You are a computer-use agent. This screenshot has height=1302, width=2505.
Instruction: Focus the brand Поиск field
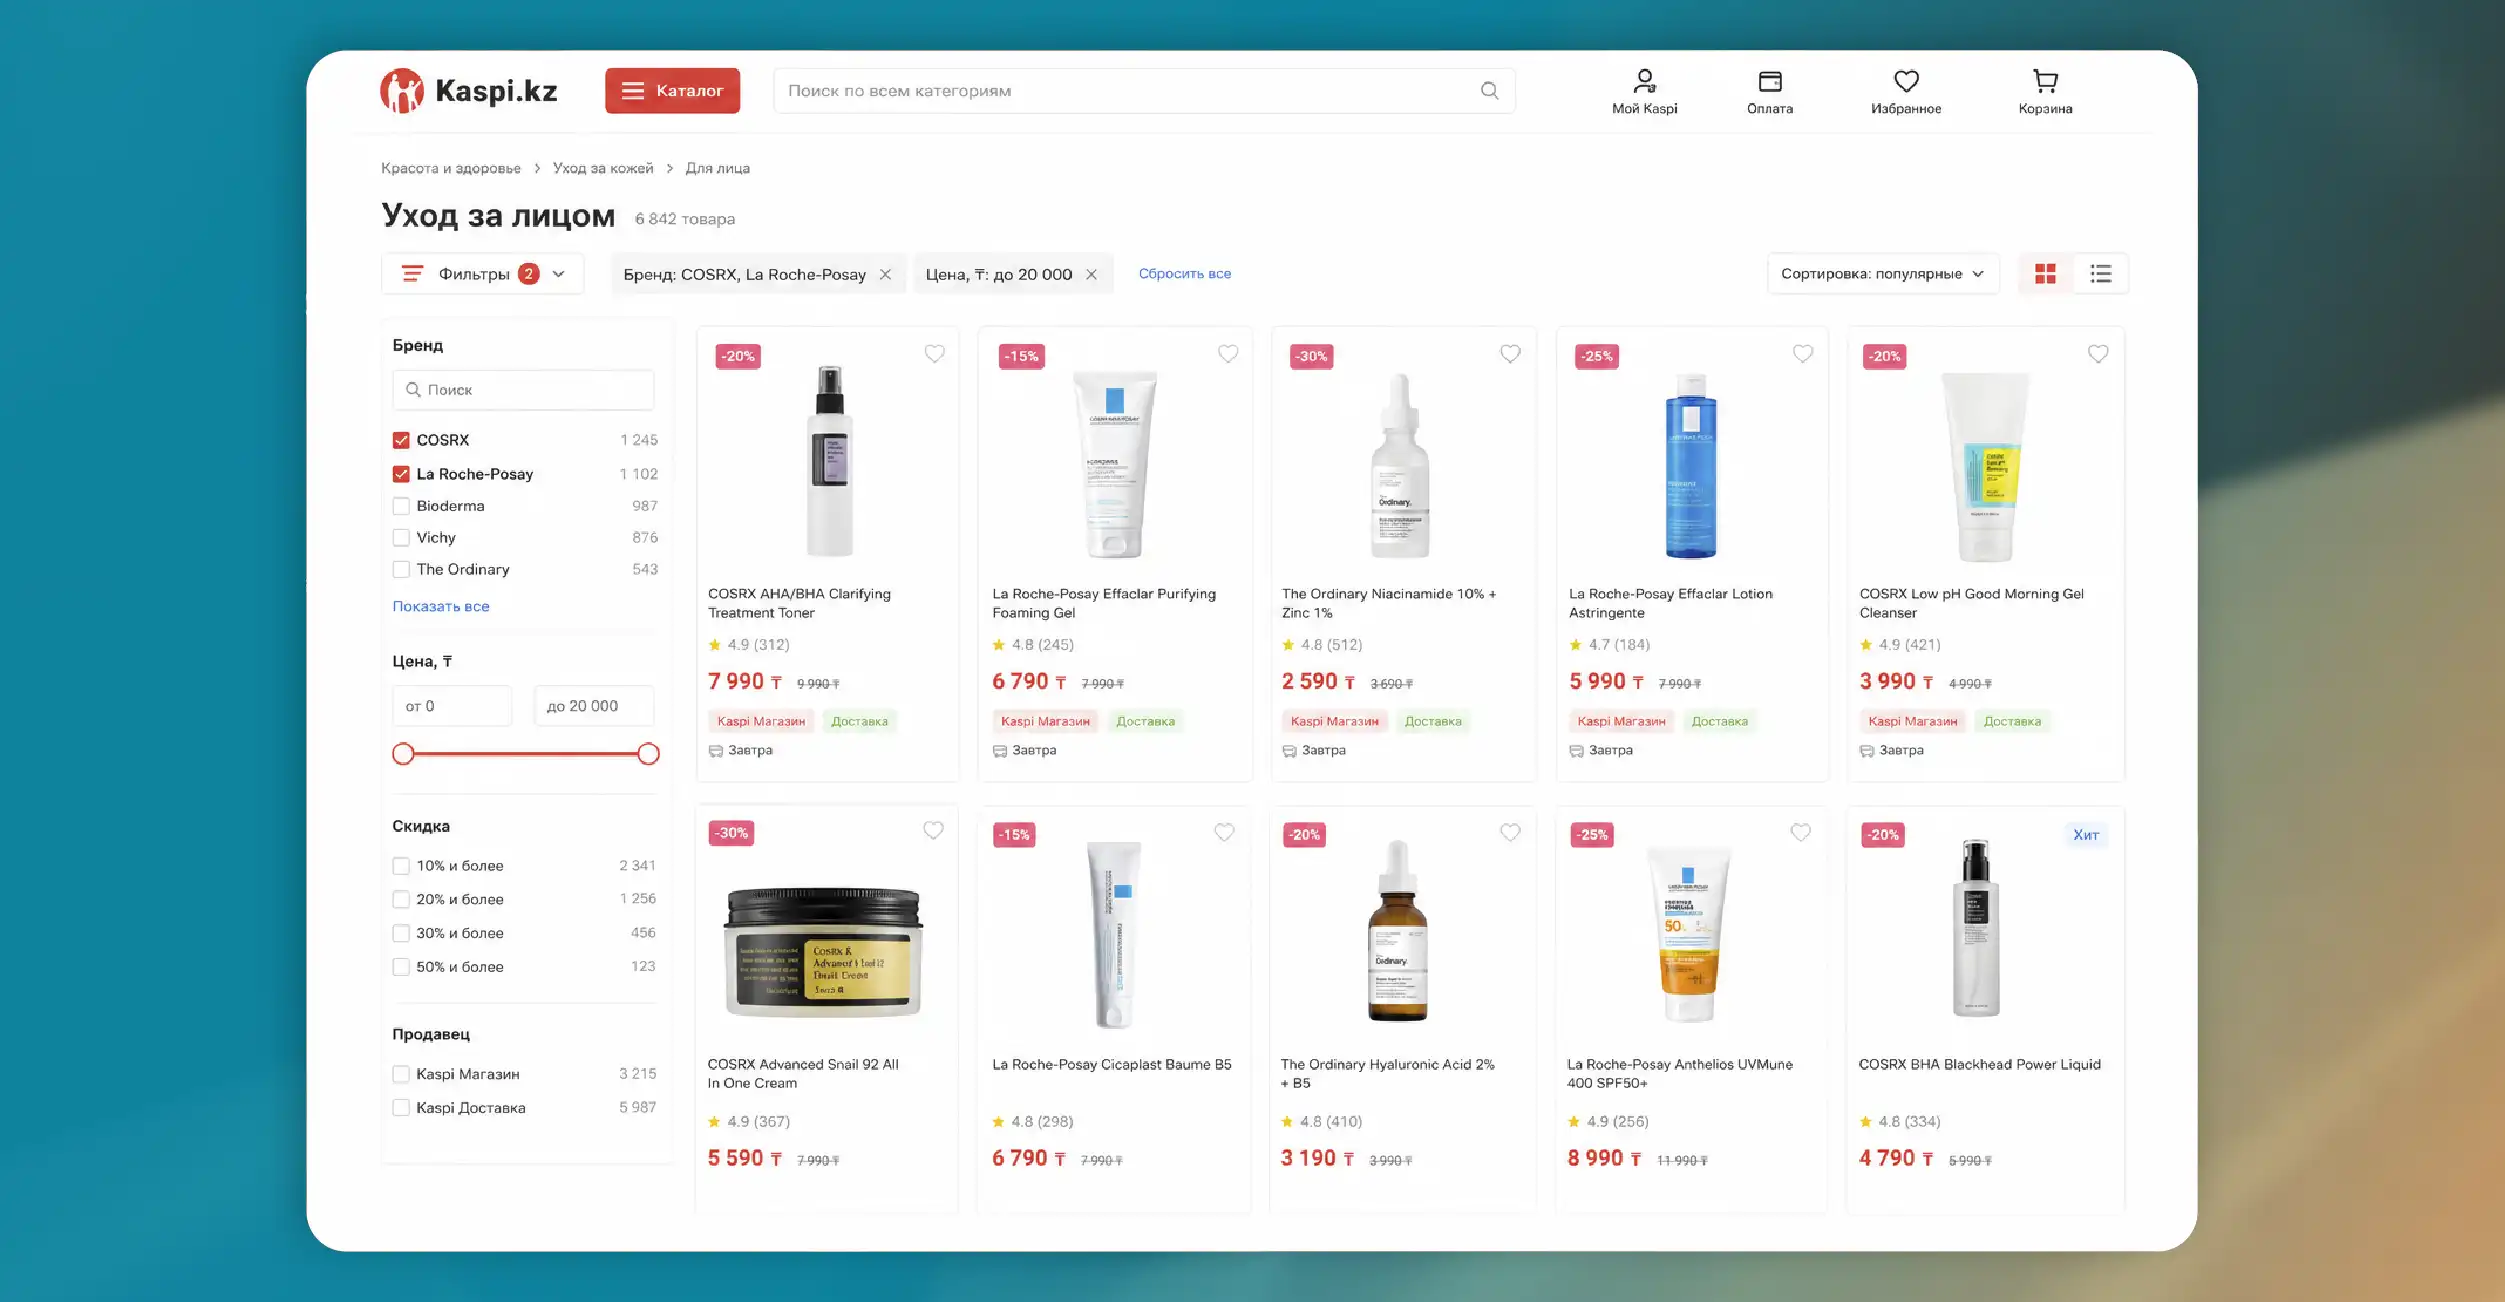[x=523, y=390]
